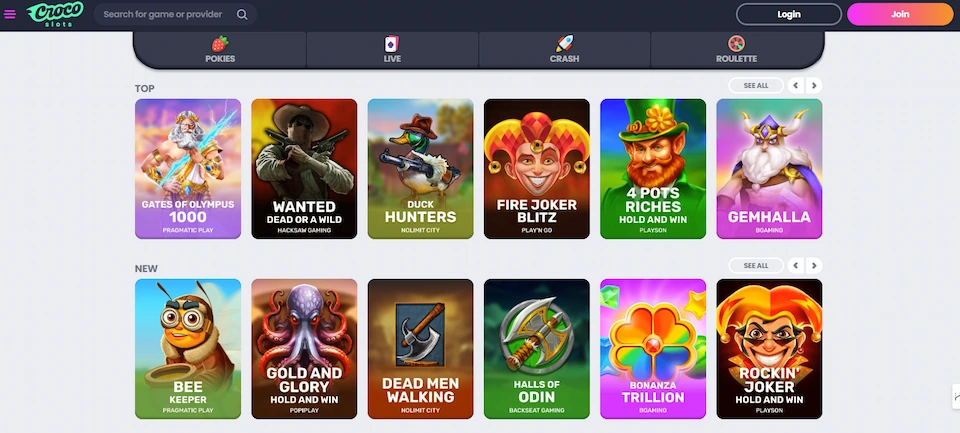Screen dimensions: 960x433
Task: Go to next New games arrow
Action: point(814,266)
